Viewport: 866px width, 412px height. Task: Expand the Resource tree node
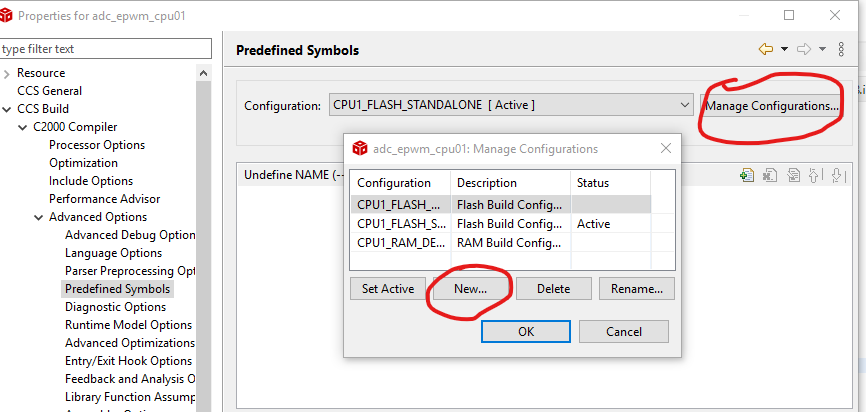click(x=8, y=73)
